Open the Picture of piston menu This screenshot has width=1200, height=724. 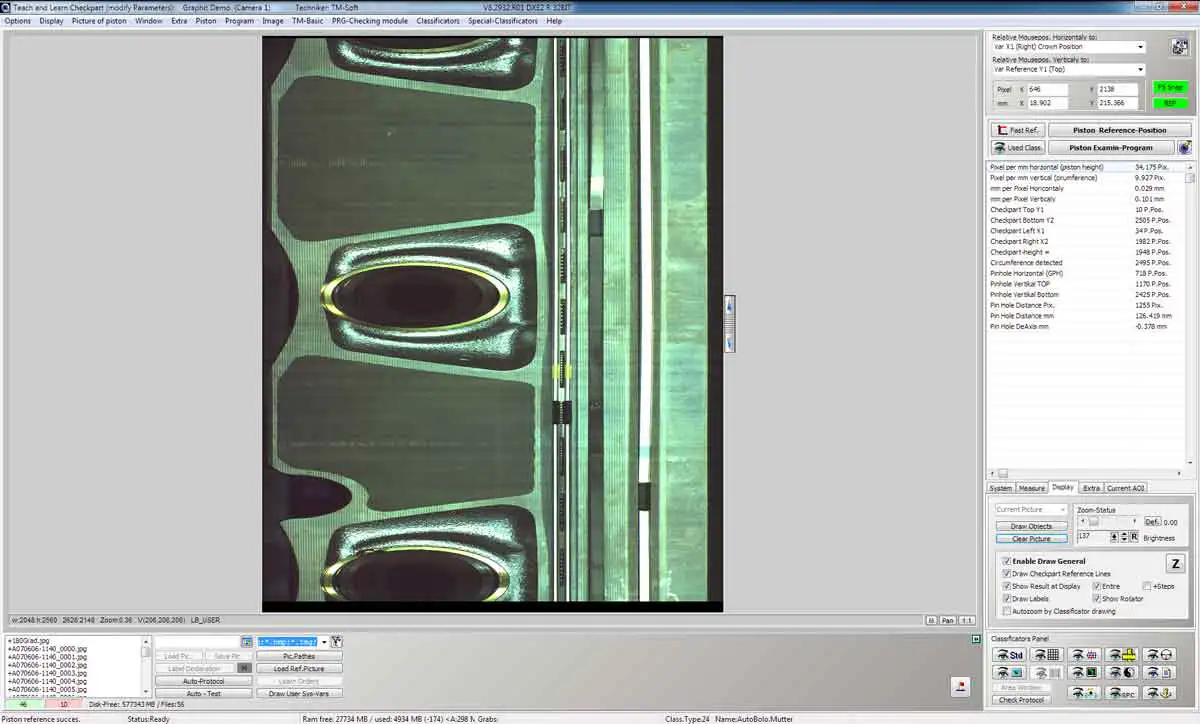pyautogui.click(x=98, y=20)
